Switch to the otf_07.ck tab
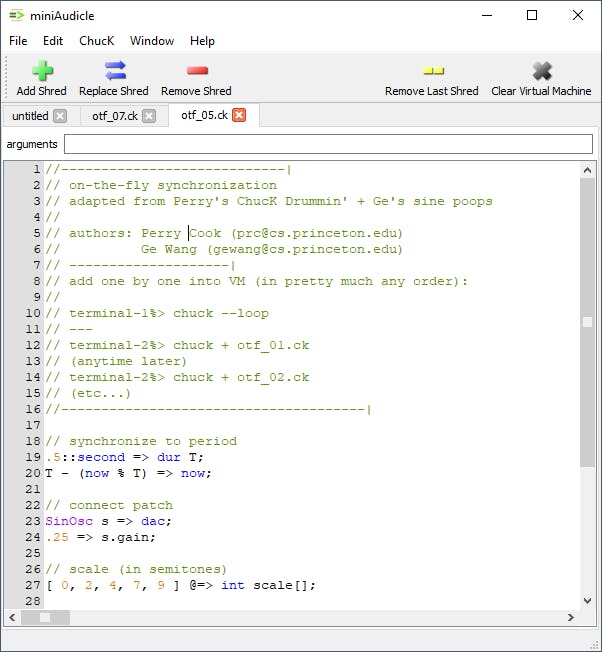Image resolution: width=602 pixels, height=652 pixels. click(115, 116)
